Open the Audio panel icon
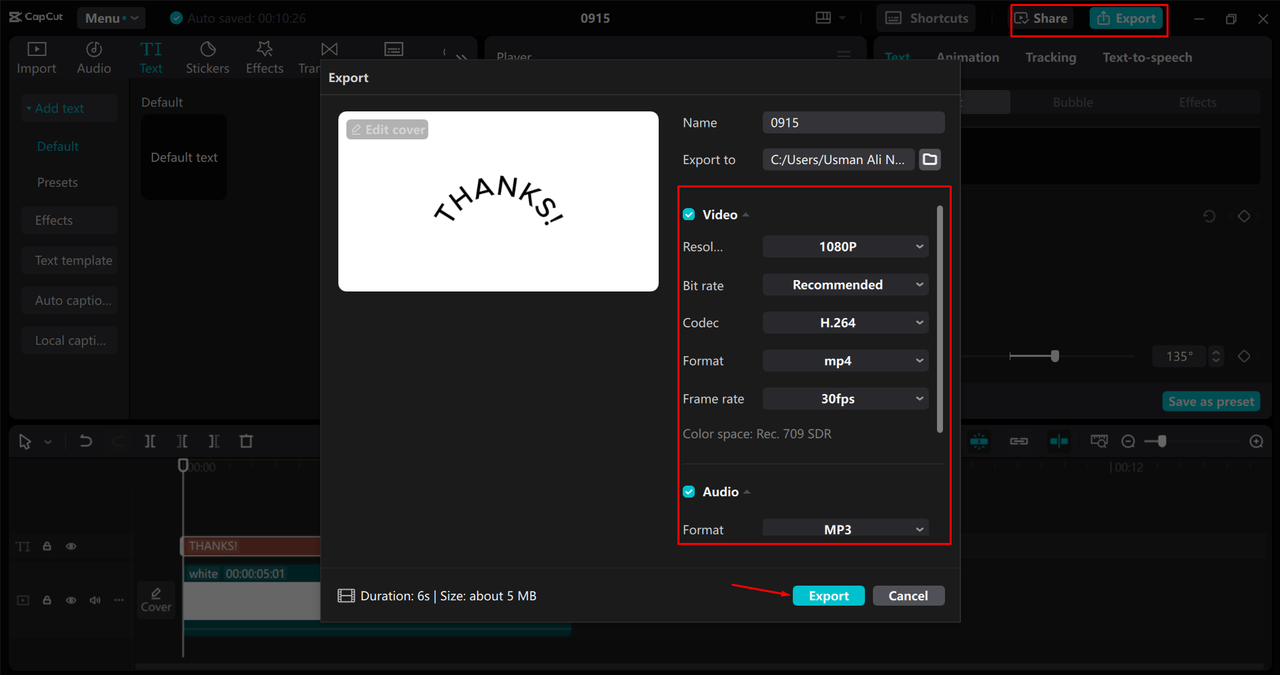 click(94, 49)
